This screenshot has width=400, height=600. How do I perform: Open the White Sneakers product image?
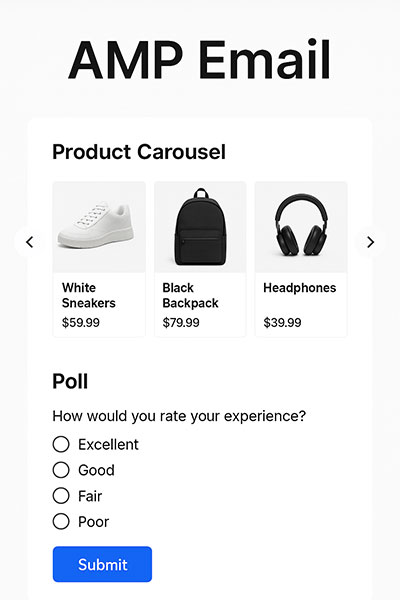99,227
